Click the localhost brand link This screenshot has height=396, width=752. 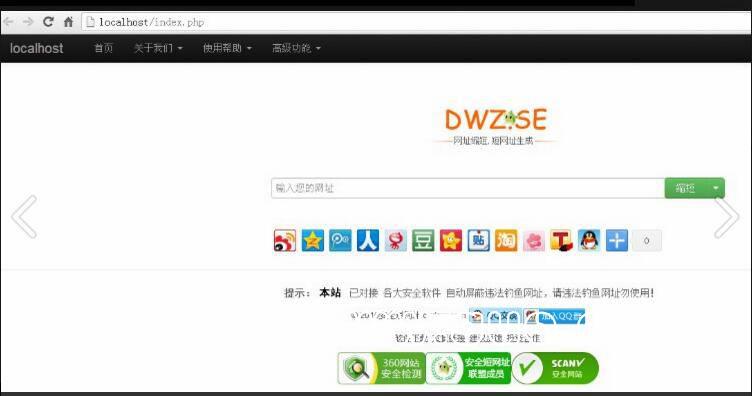point(36,48)
